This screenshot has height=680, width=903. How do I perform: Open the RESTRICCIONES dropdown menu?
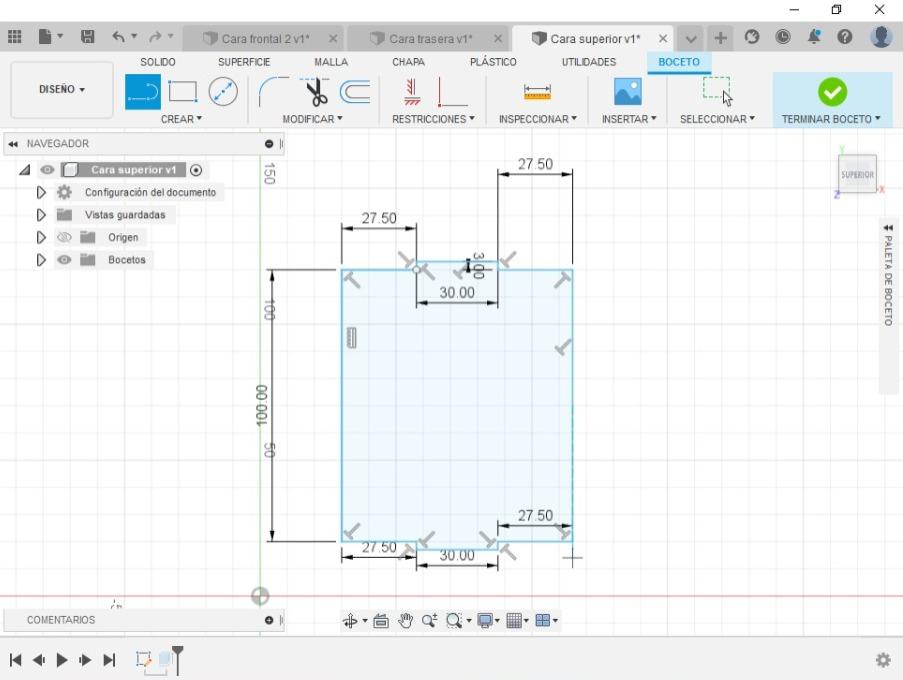click(x=433, y=119)
